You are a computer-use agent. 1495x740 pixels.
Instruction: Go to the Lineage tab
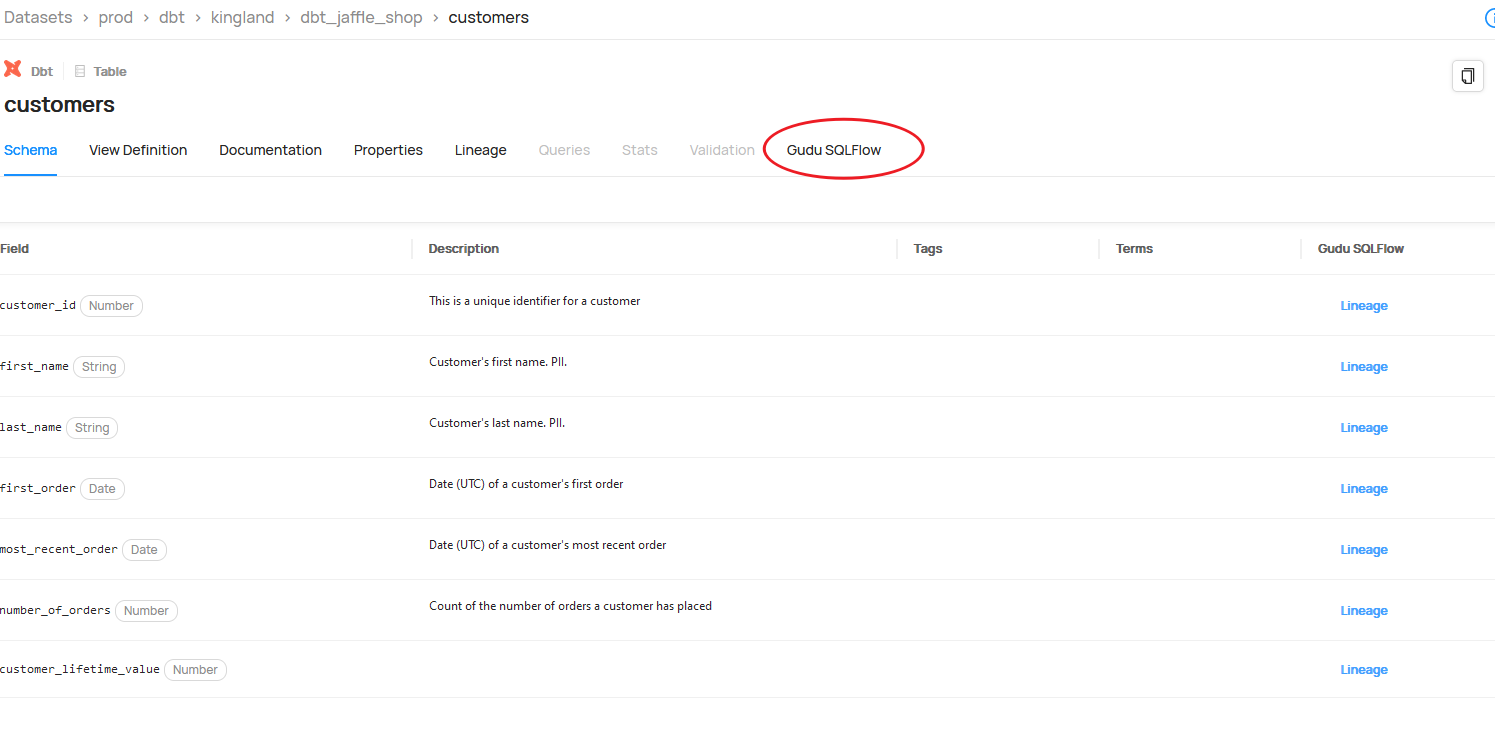coord(480,150)
